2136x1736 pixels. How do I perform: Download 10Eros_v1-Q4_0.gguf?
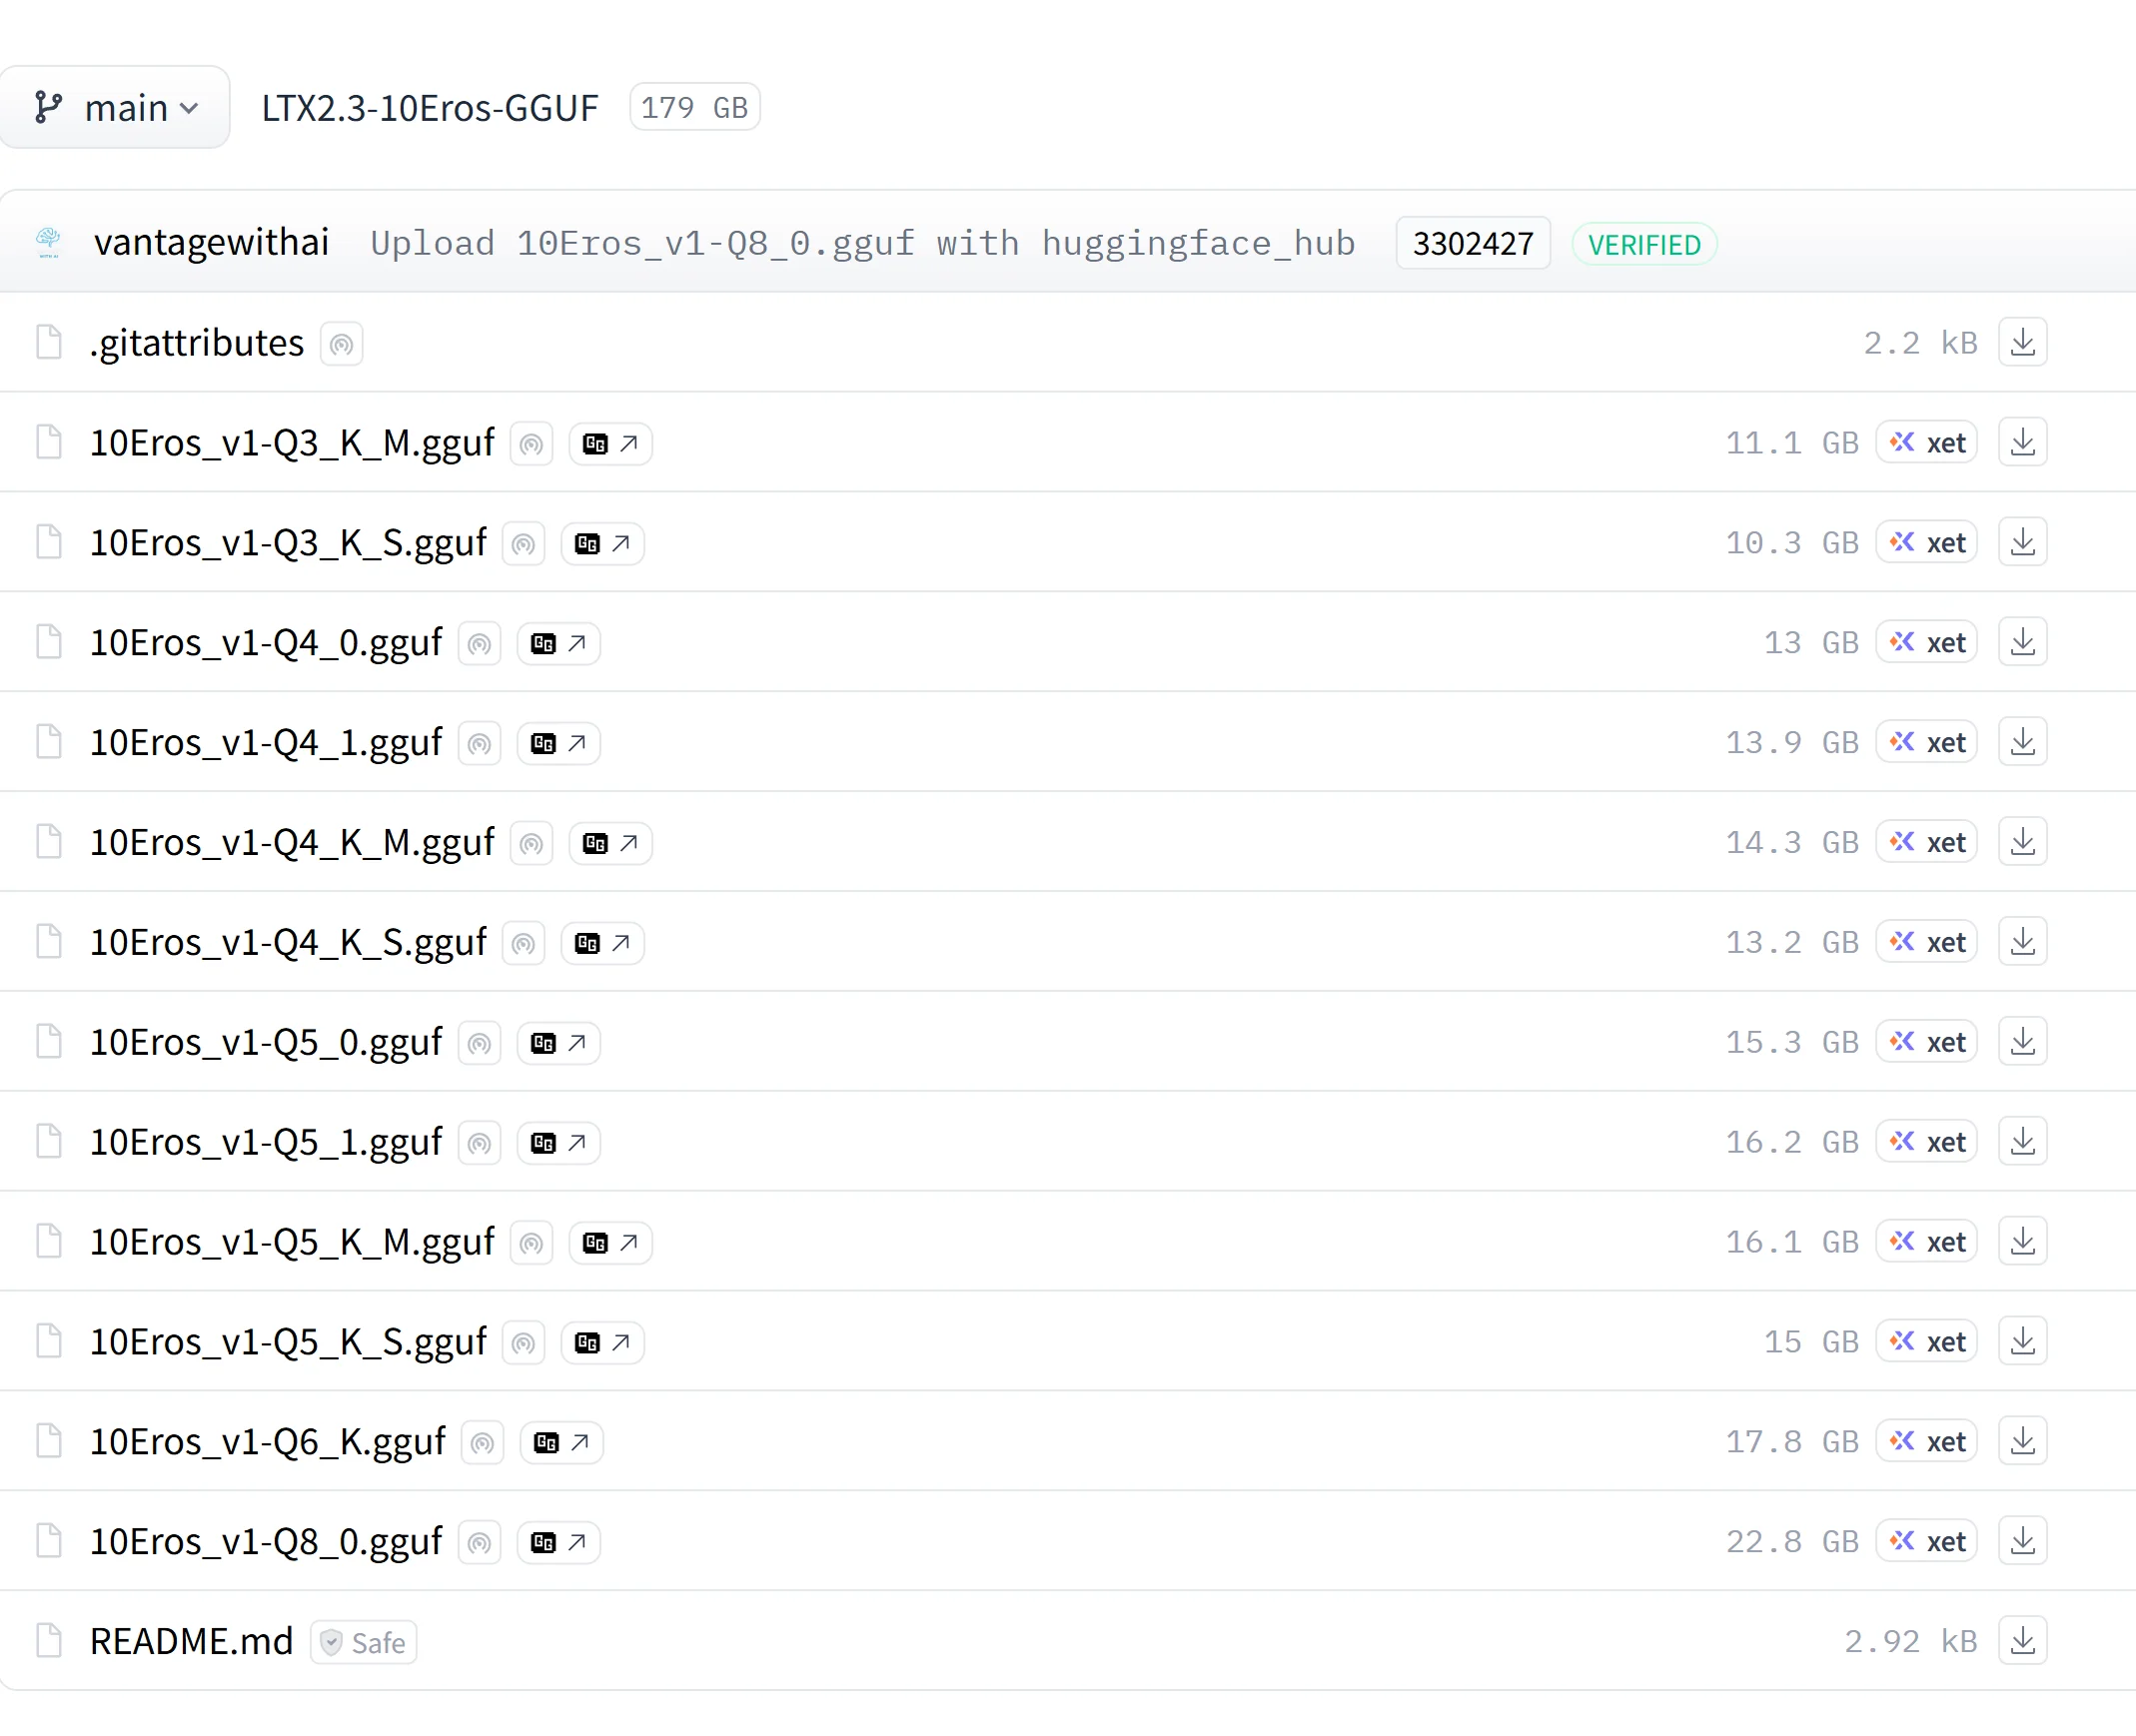2023,642
